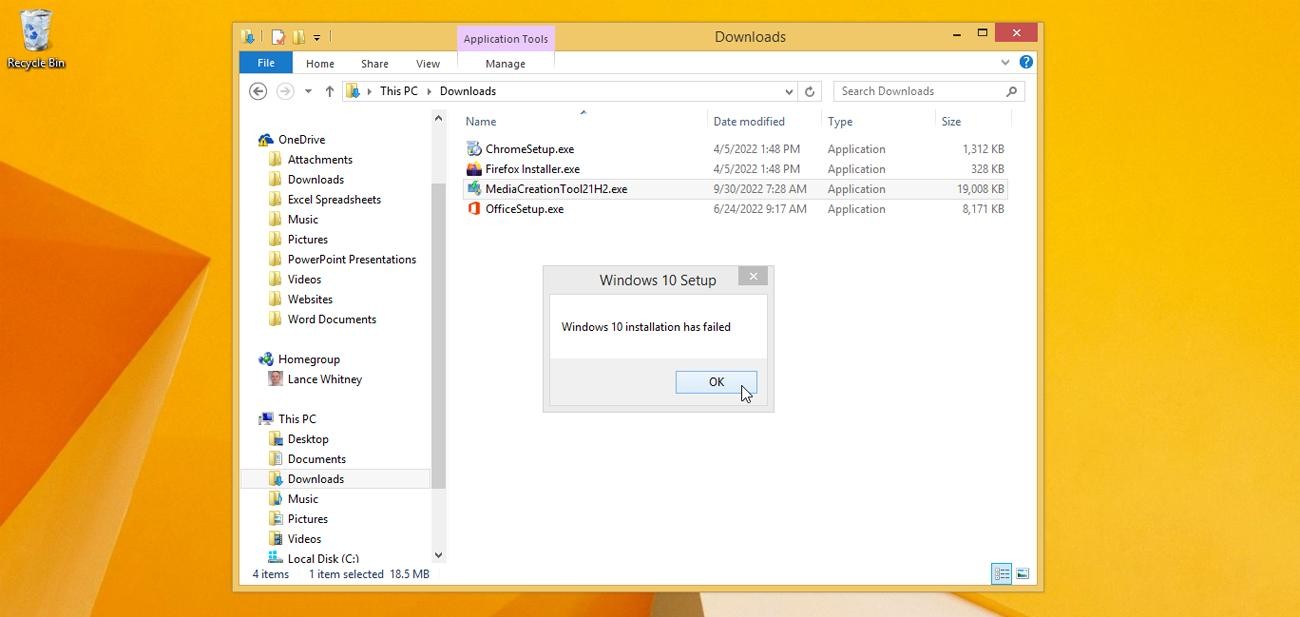
Task: Click OK in Windows 10 Setup dialog
Action: (x=716, y=382)
